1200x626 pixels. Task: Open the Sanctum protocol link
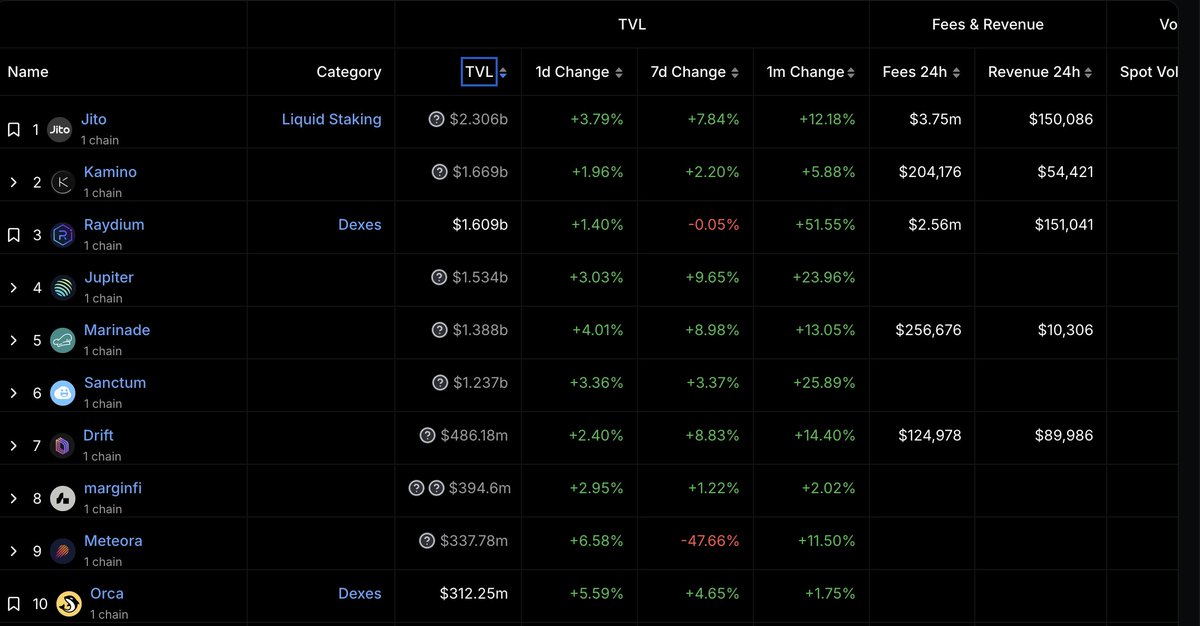pos(115,383)
